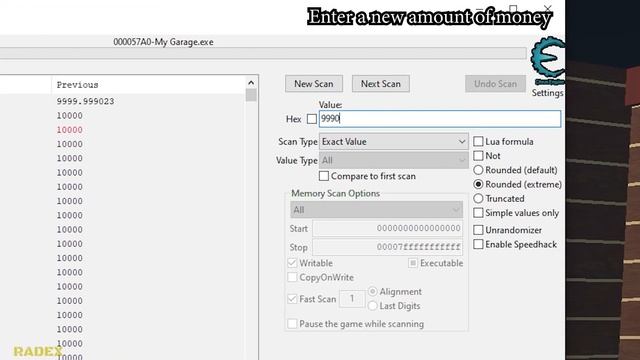
Task: Toggle the Enable Speedhack checkbox
Action: 478,244
